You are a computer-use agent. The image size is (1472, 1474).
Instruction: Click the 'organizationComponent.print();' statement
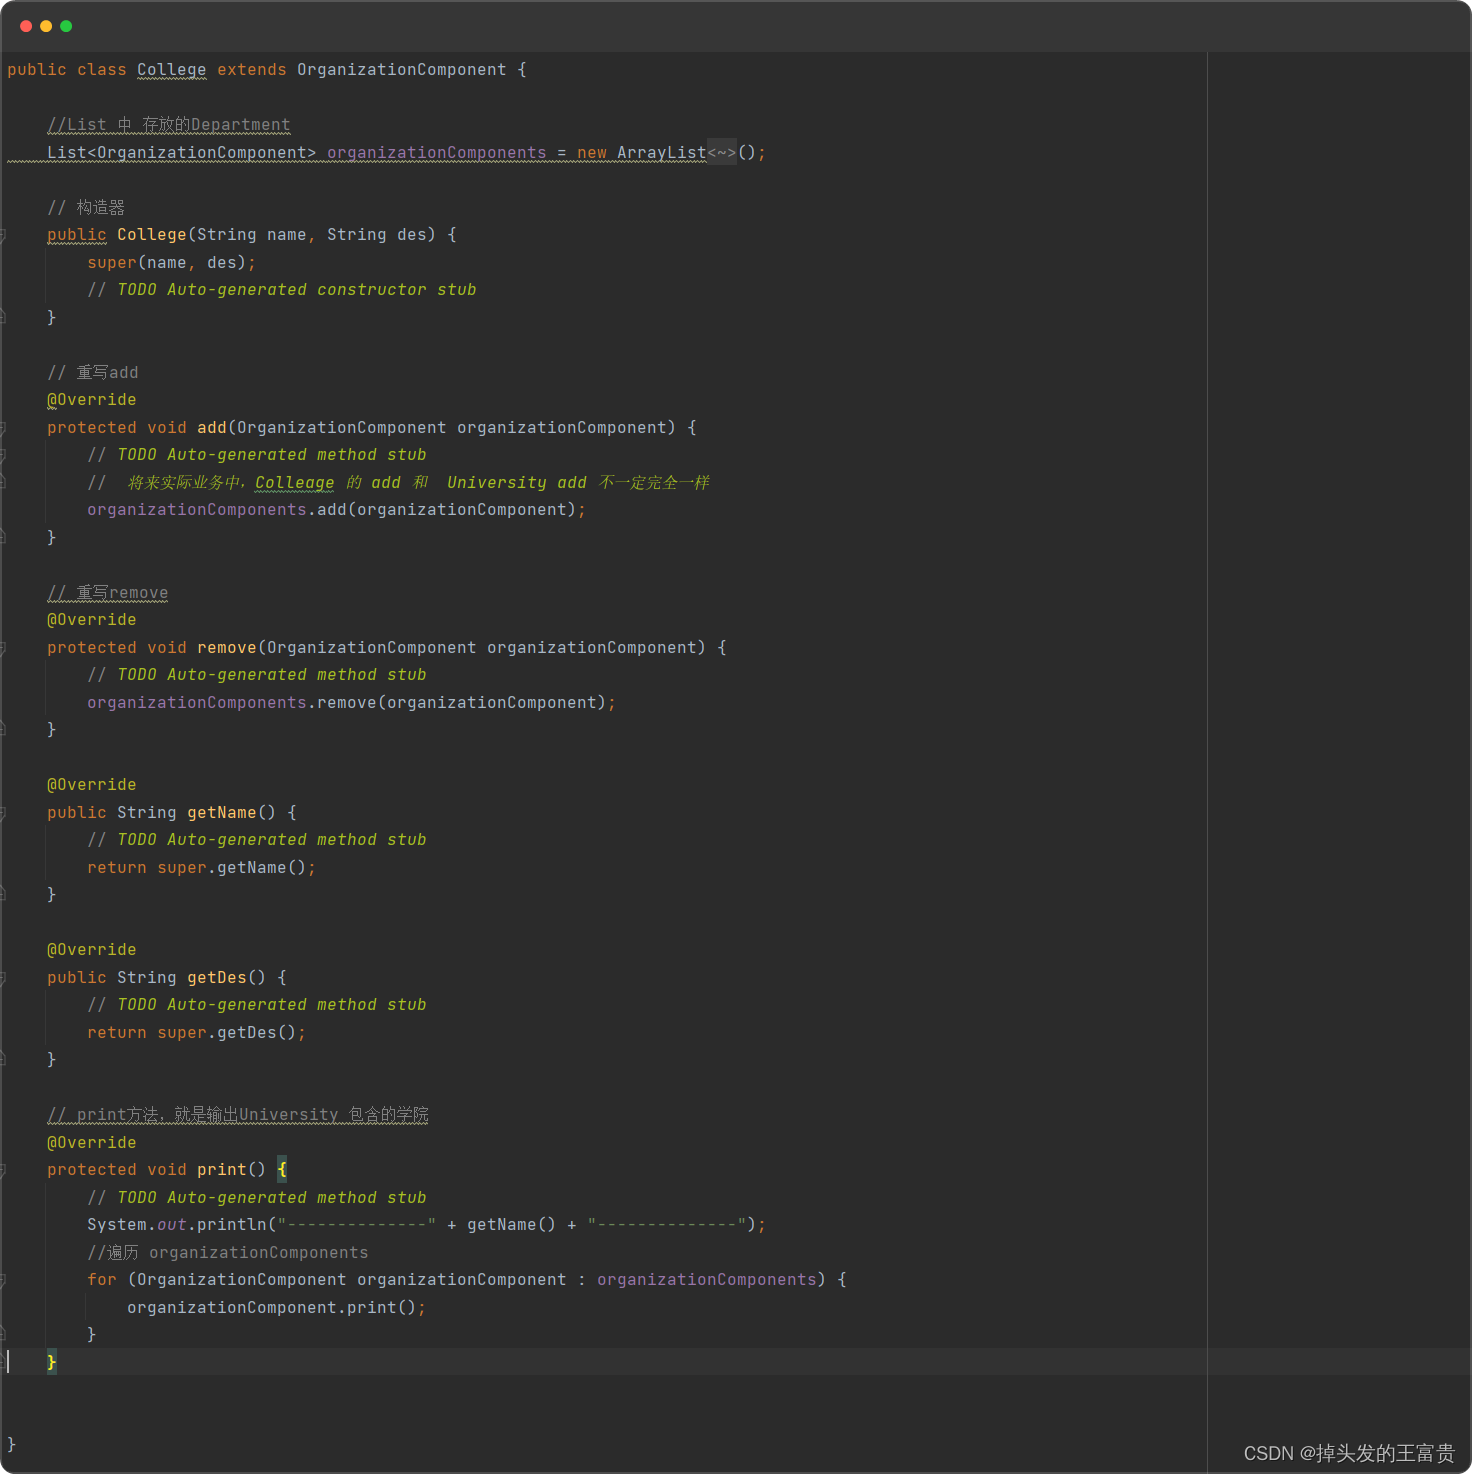click(x=277, y=1308)
